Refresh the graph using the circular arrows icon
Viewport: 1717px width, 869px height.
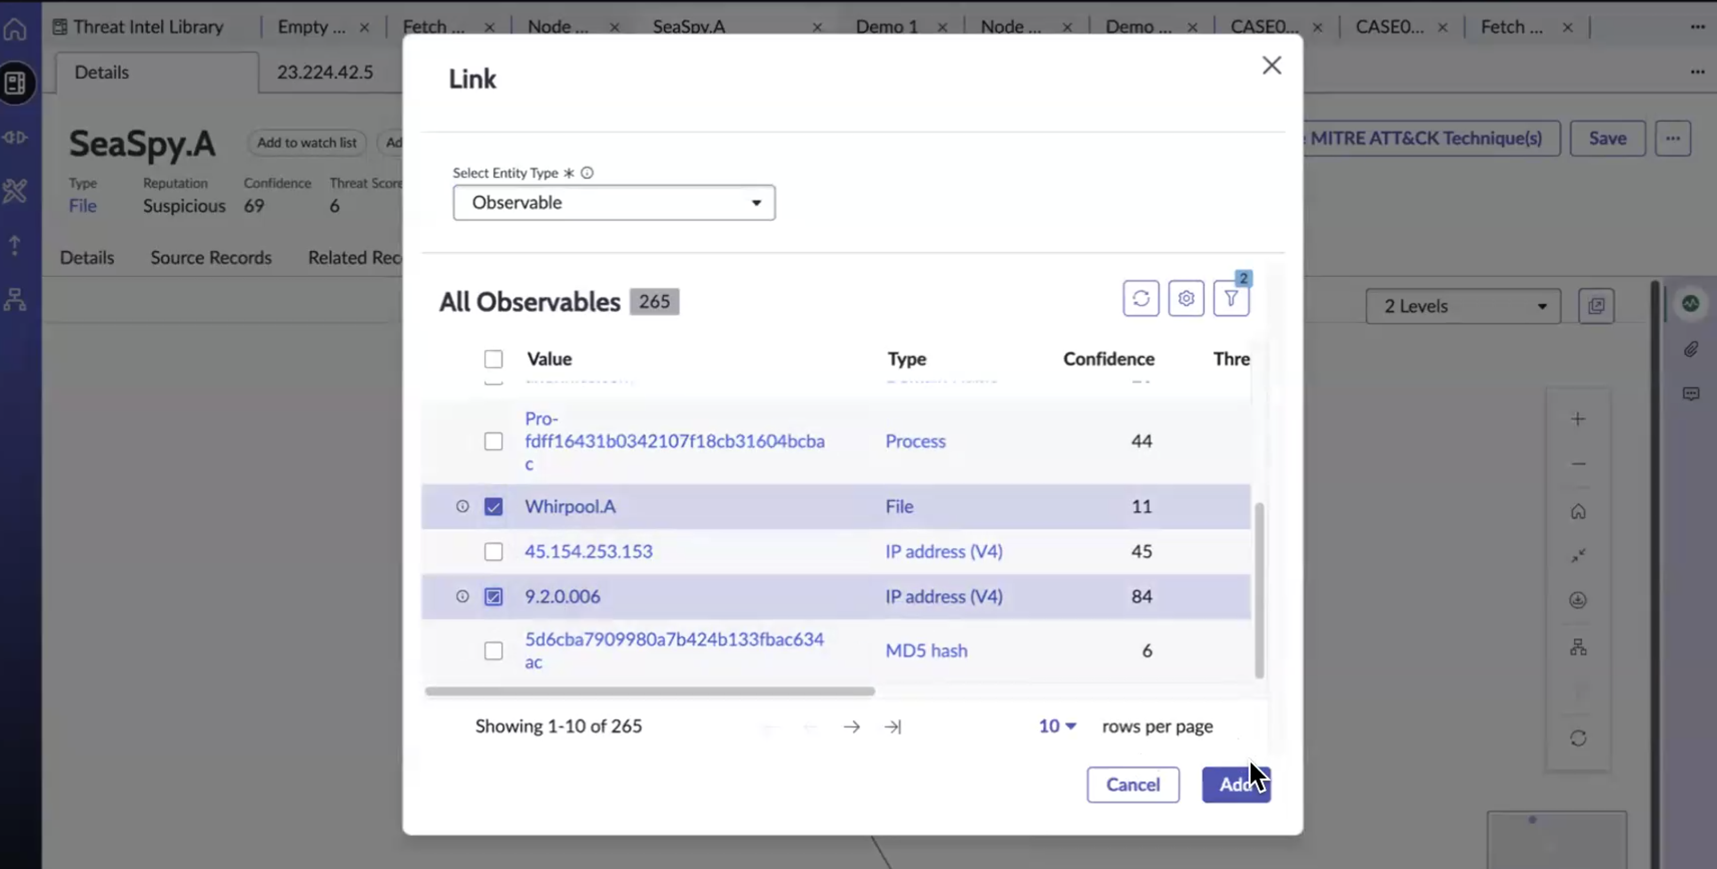tap(1578, 739)
